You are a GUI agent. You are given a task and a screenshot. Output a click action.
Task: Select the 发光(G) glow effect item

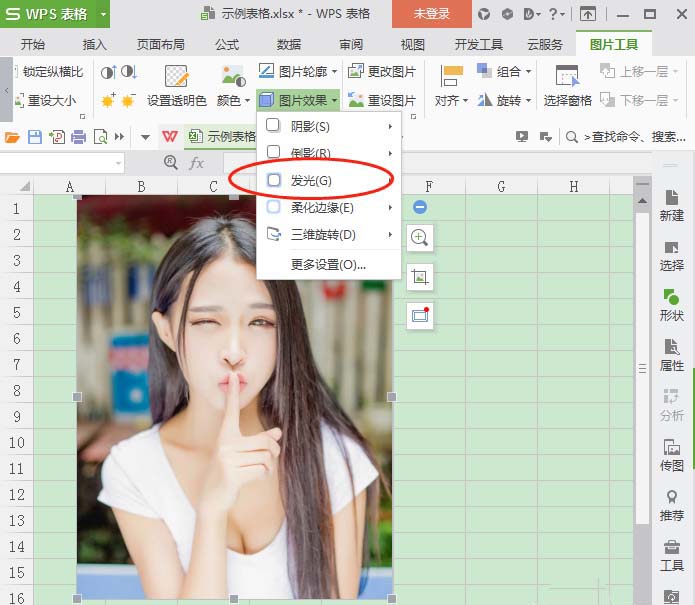click(310, 180)
